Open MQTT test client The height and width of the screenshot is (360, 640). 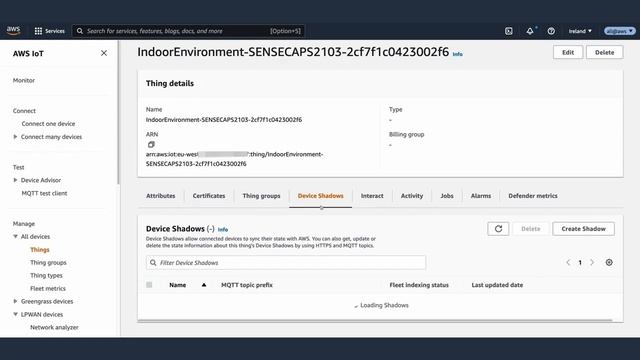point(44,193)
